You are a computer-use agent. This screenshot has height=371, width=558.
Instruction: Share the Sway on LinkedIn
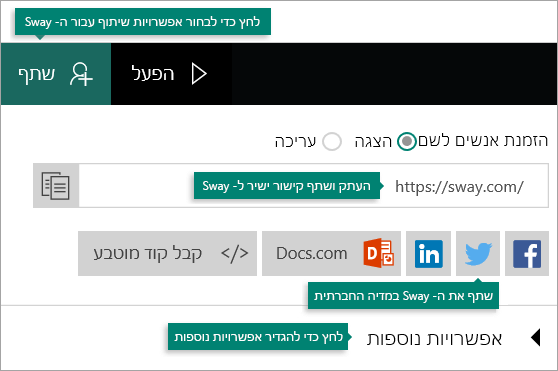pos(428,254)
